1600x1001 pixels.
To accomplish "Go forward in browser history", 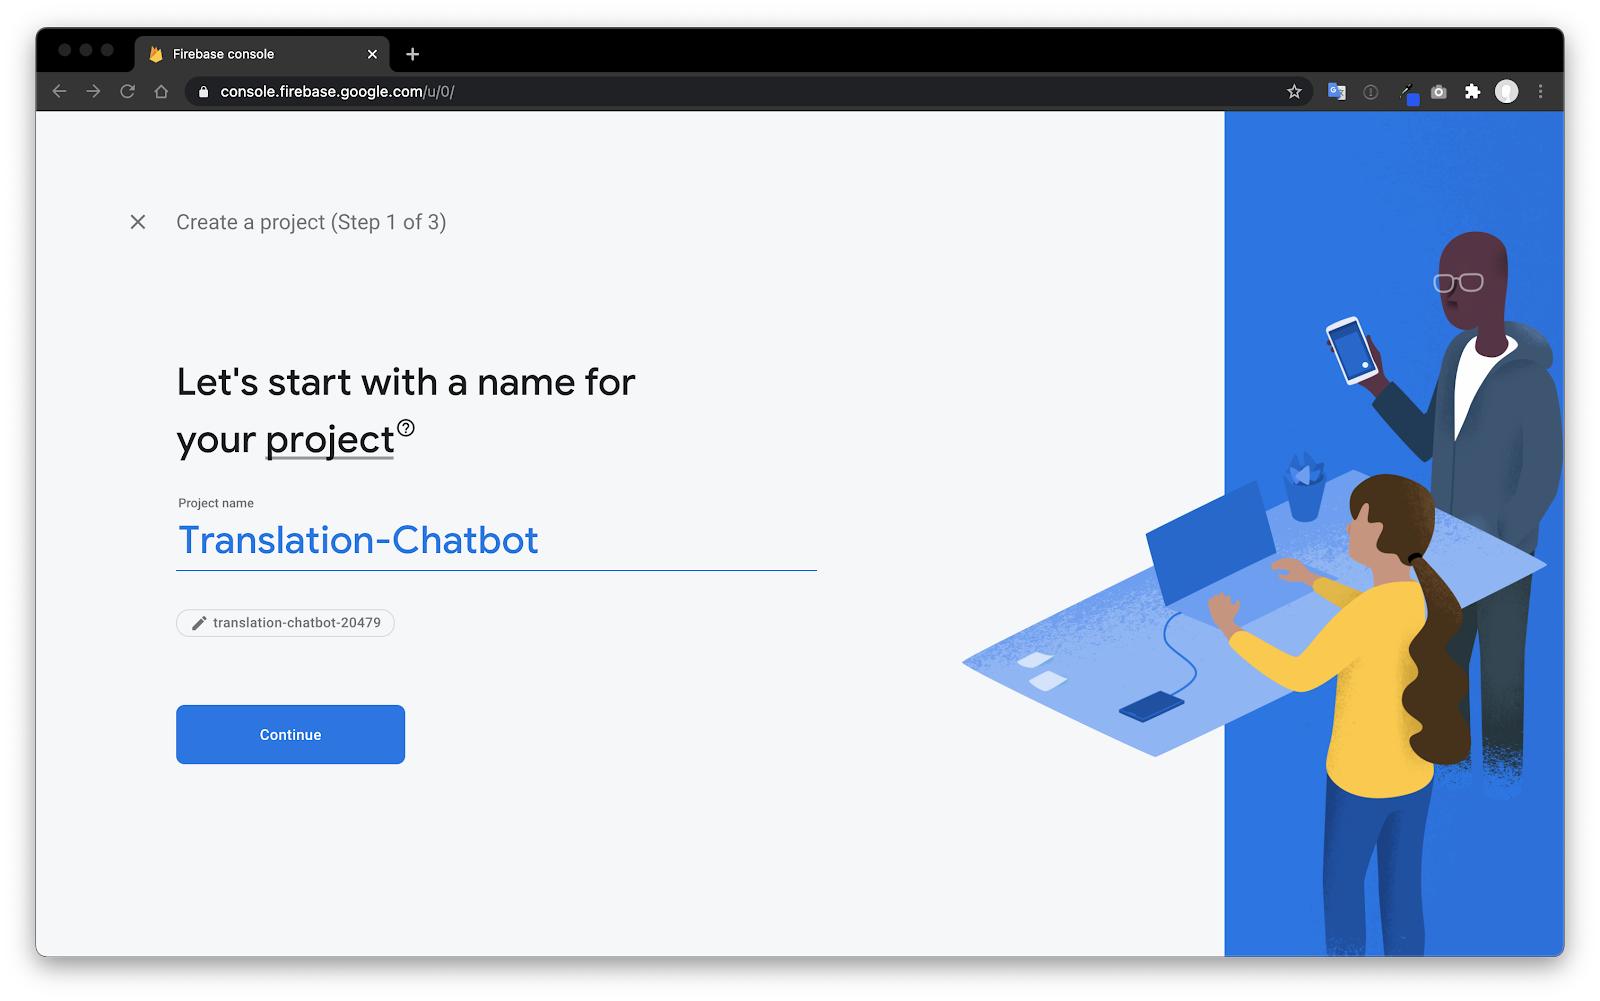I will coord(94,91).
